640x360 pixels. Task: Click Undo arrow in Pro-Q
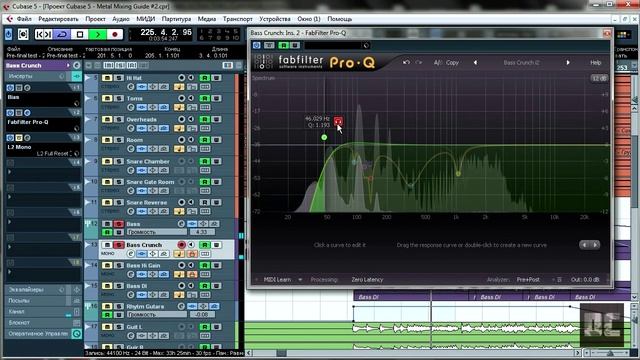(406, 62)
